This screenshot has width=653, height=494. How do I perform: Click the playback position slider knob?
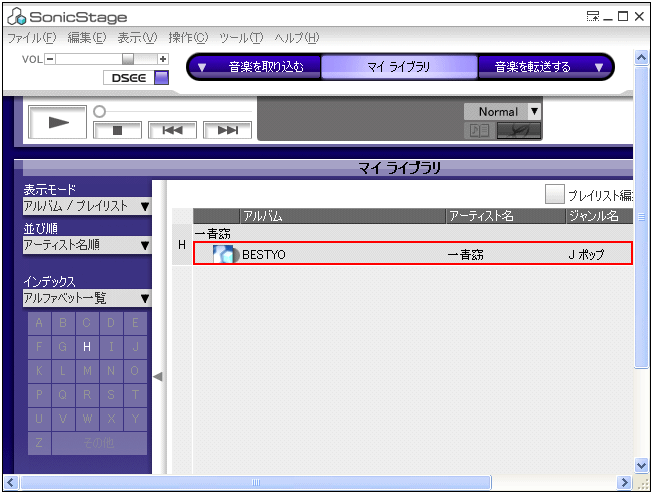pos(100,111)
